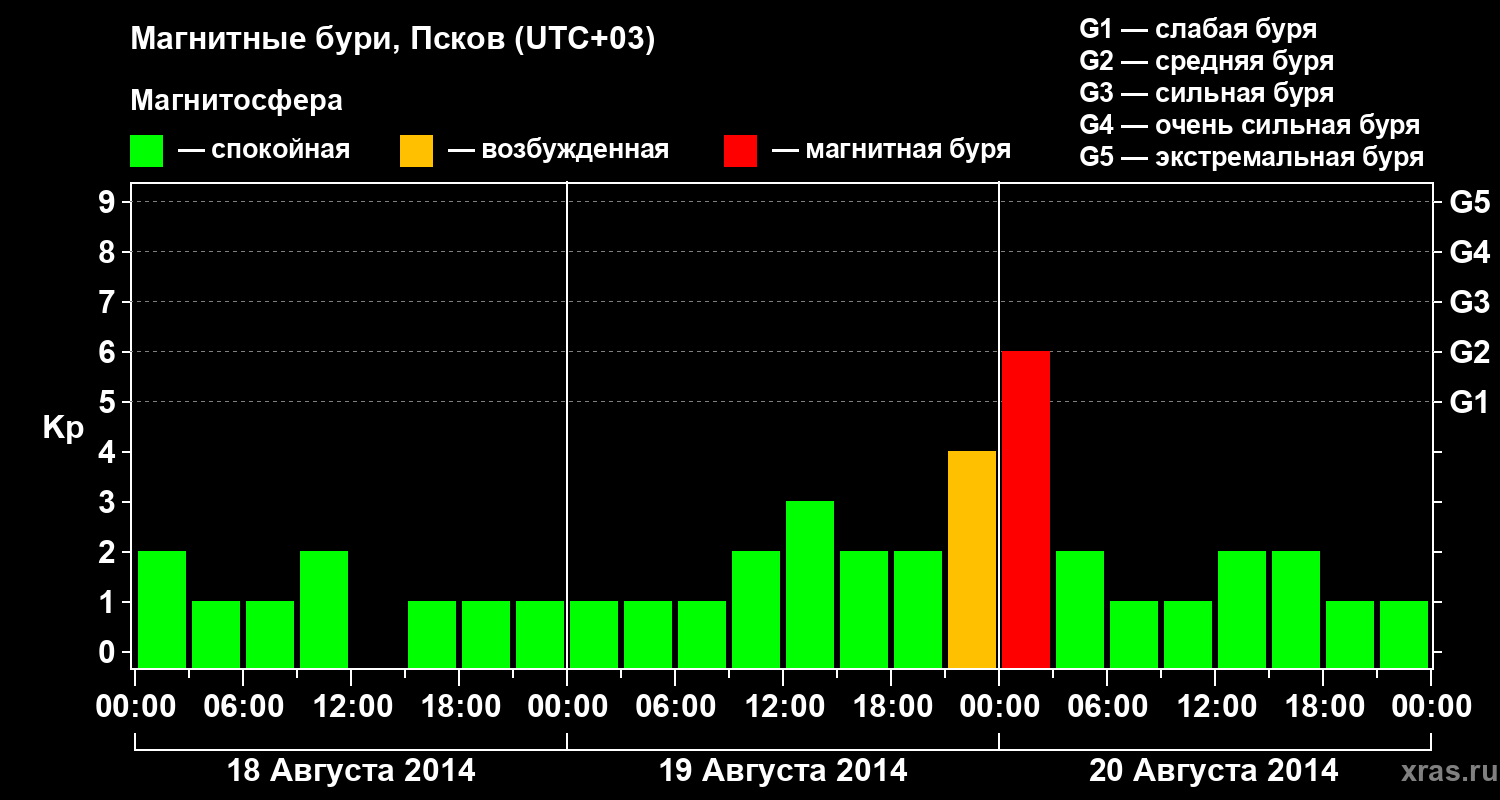Image resolution: width=1500 pixels, height=800 pixels.
Task: Click the orange 'возбужденная' legend swatch
Action: tap(417, 151)
